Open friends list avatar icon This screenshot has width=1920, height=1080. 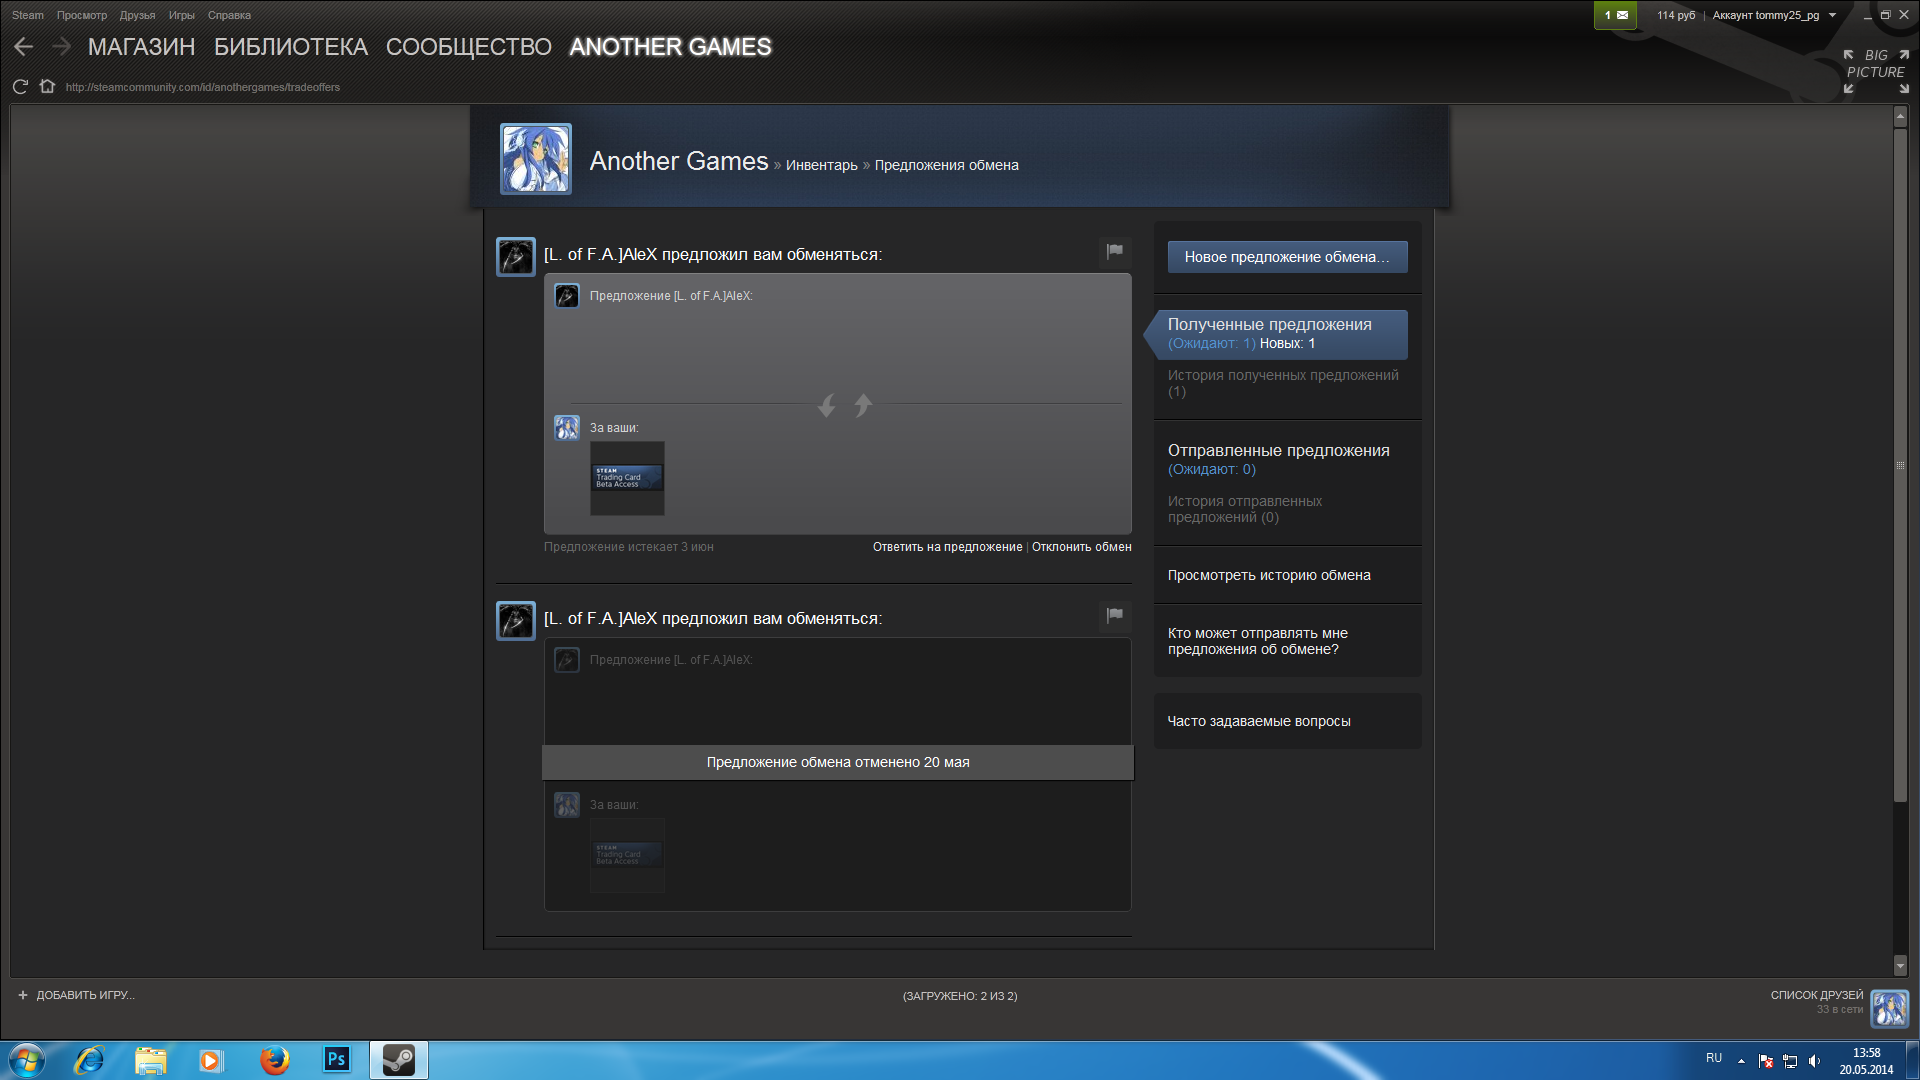1890,1008
